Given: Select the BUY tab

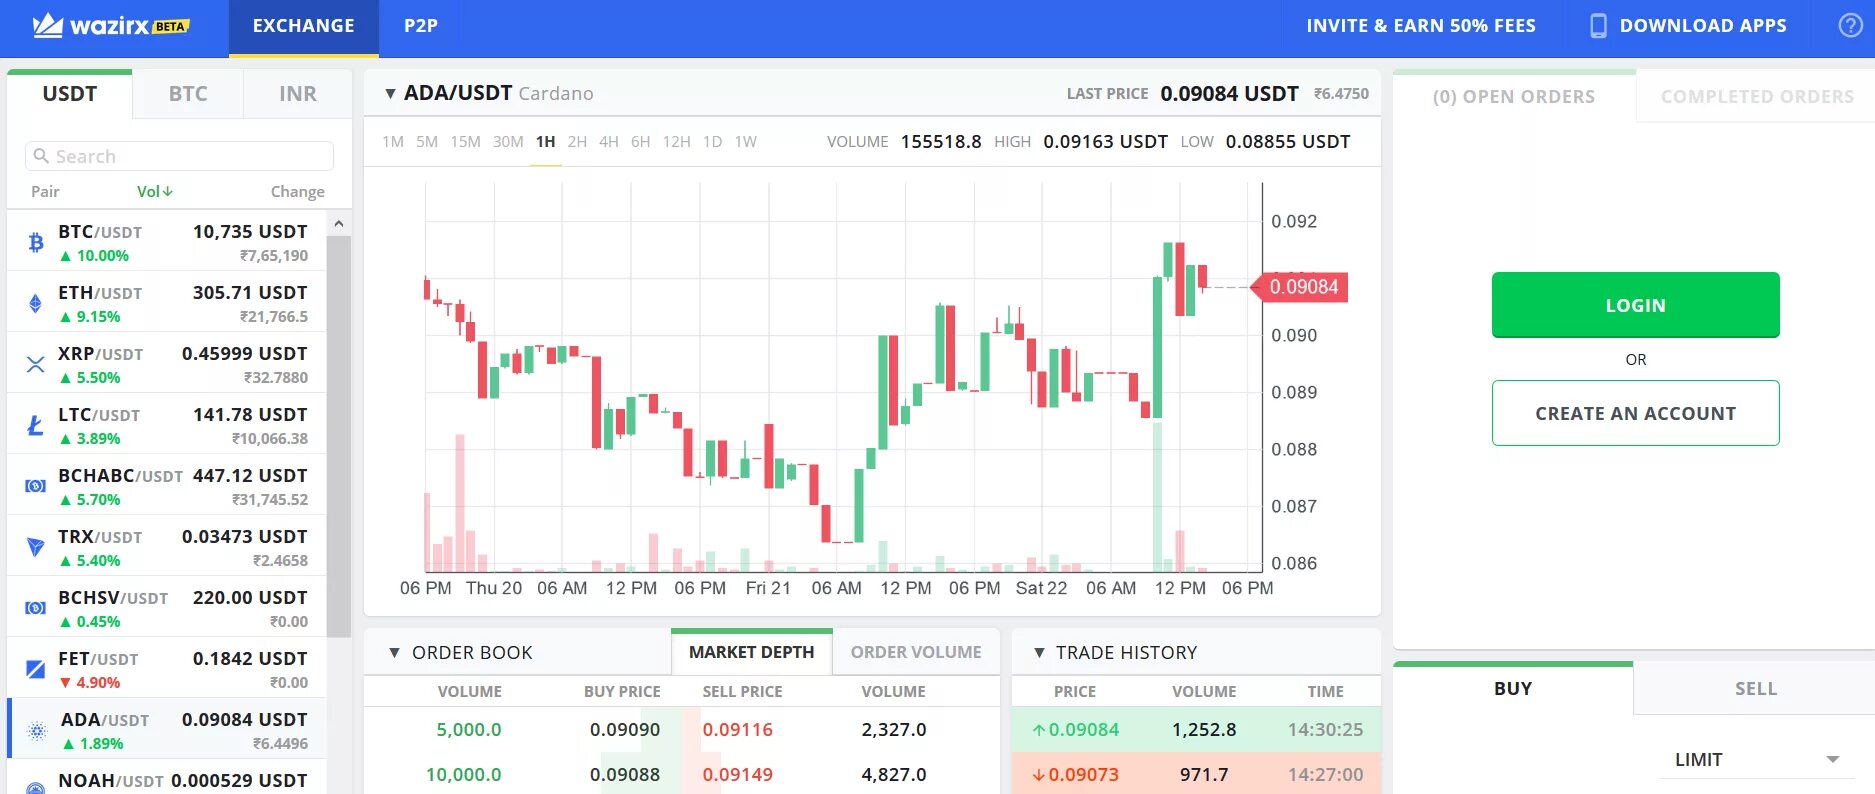Looking at the screenshot, I should point(1513,689).
